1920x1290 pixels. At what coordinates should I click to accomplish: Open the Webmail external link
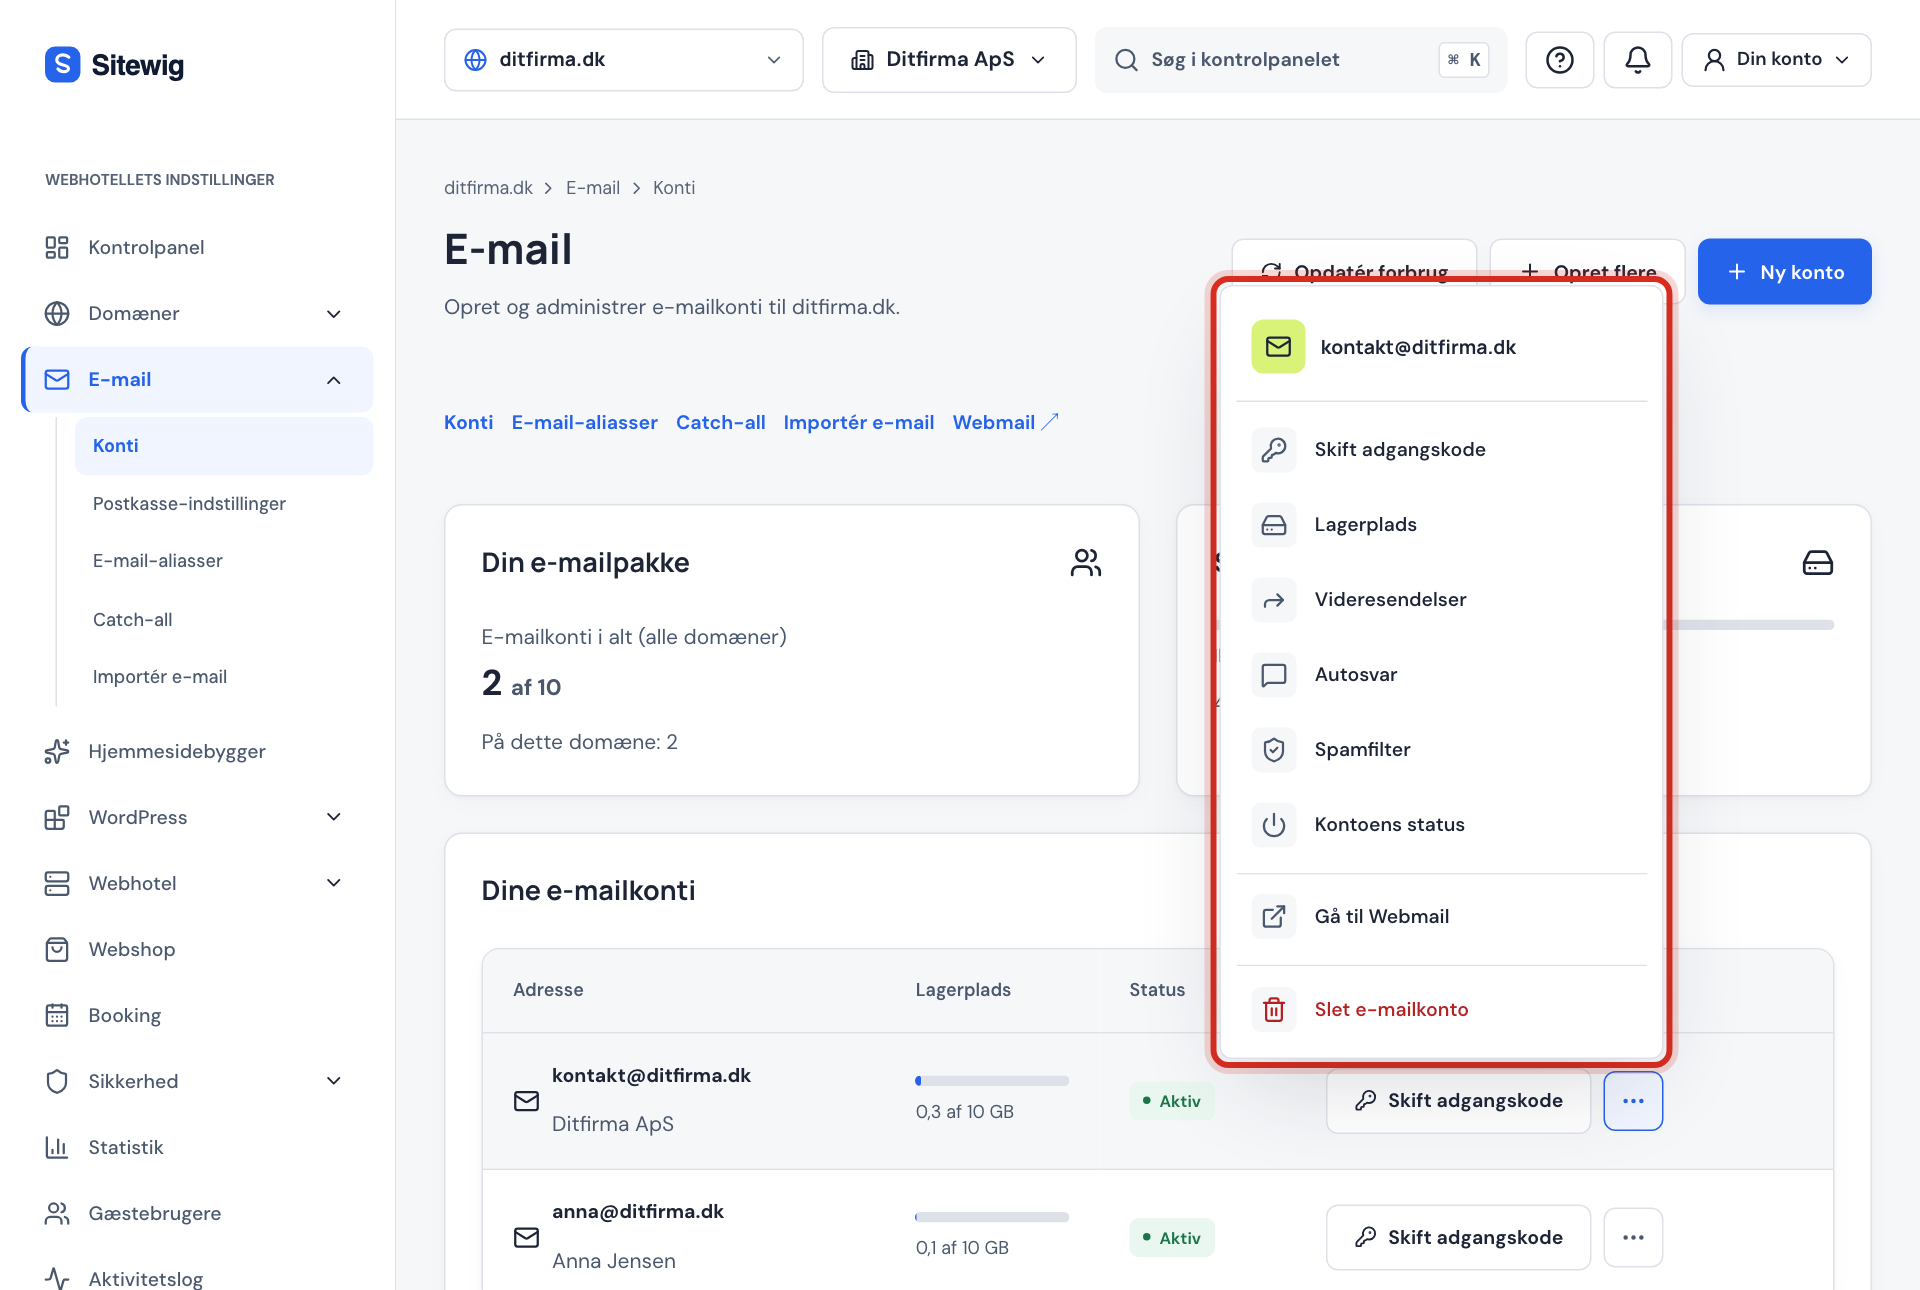tap(1005, 422)
